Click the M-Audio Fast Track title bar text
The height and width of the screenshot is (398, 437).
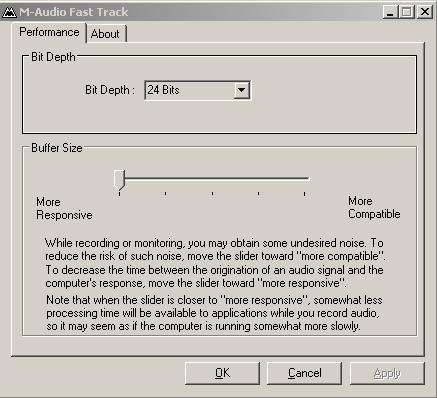(x=74, y=12)
